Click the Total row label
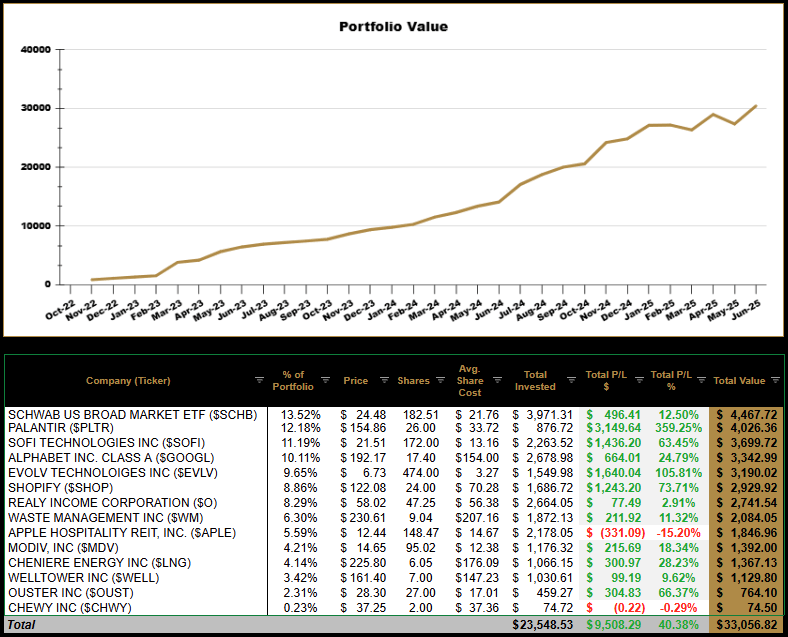This screenshot has width=788, height=637. point(21,624)
